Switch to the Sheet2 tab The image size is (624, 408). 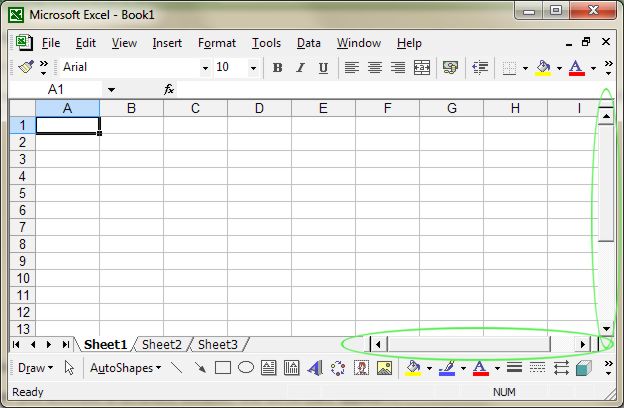(162, 345)
